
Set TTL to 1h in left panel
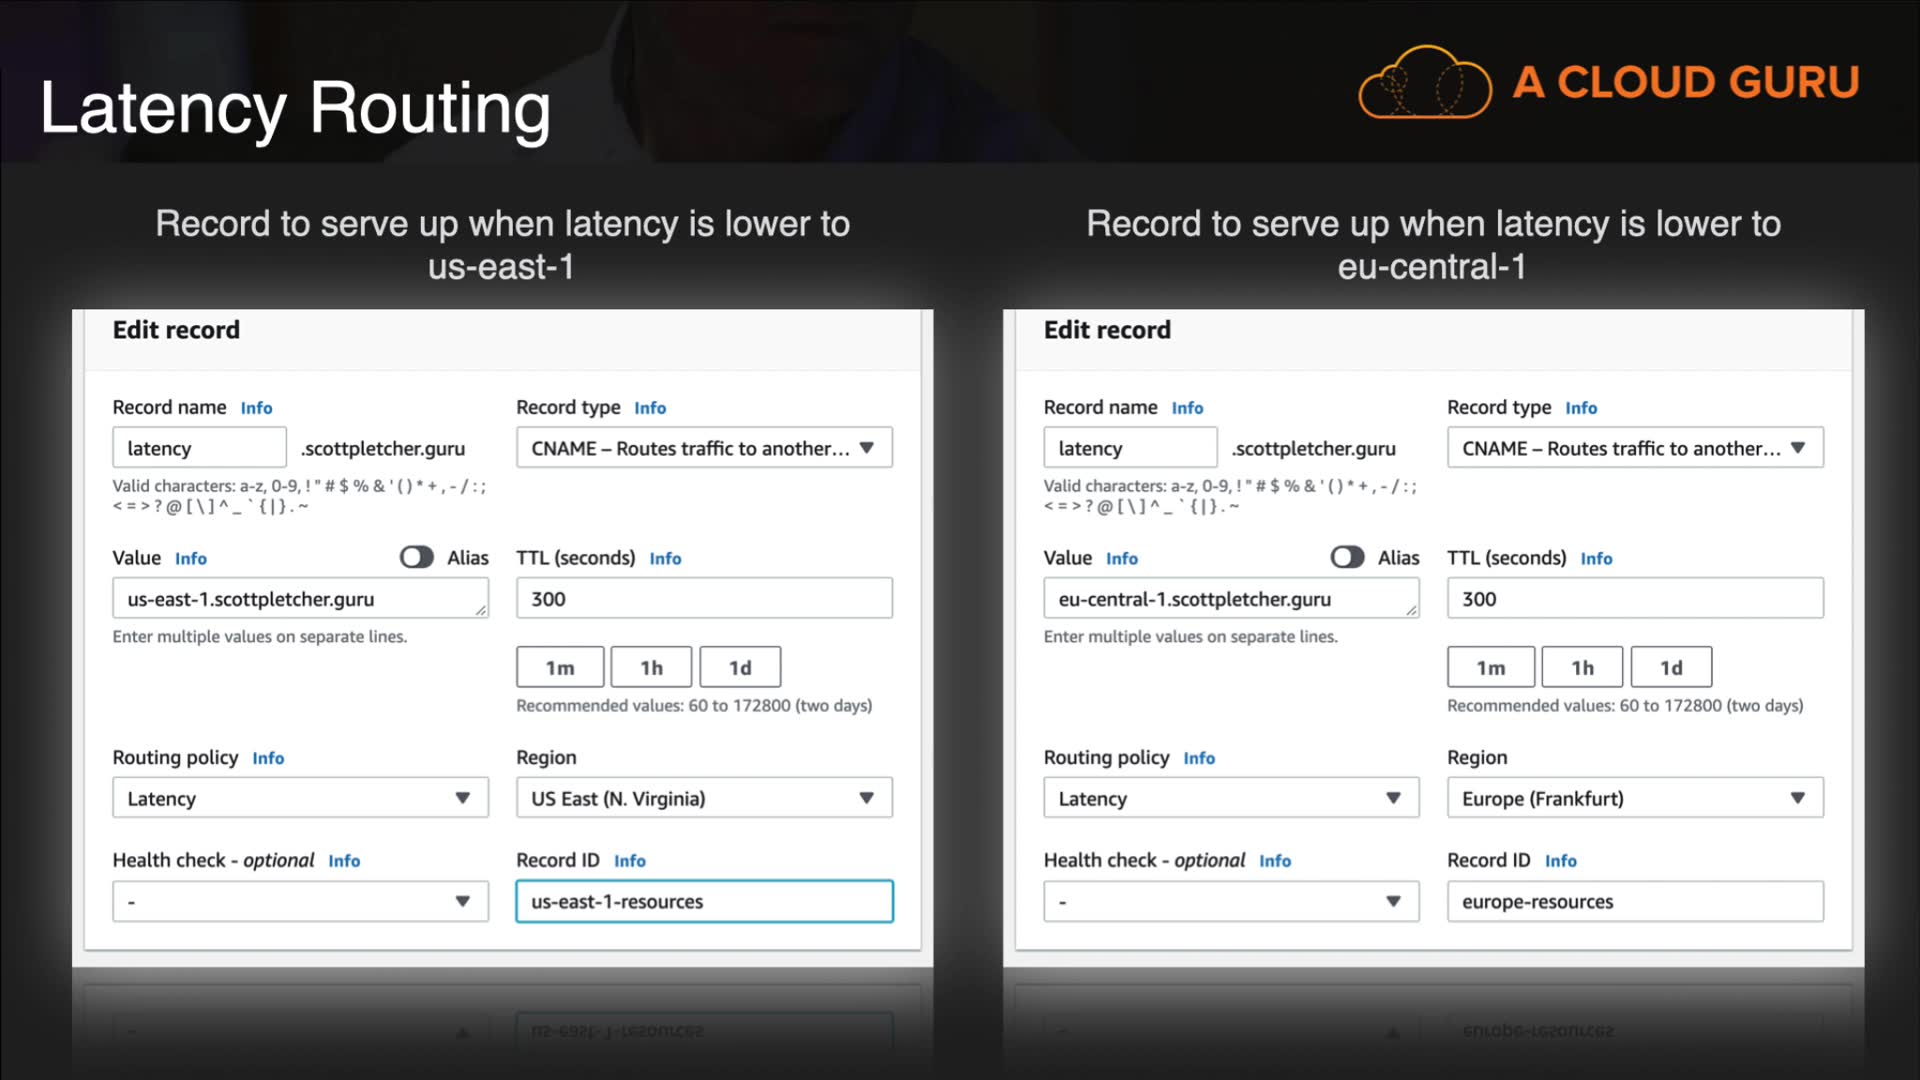(x=651, y=667)
